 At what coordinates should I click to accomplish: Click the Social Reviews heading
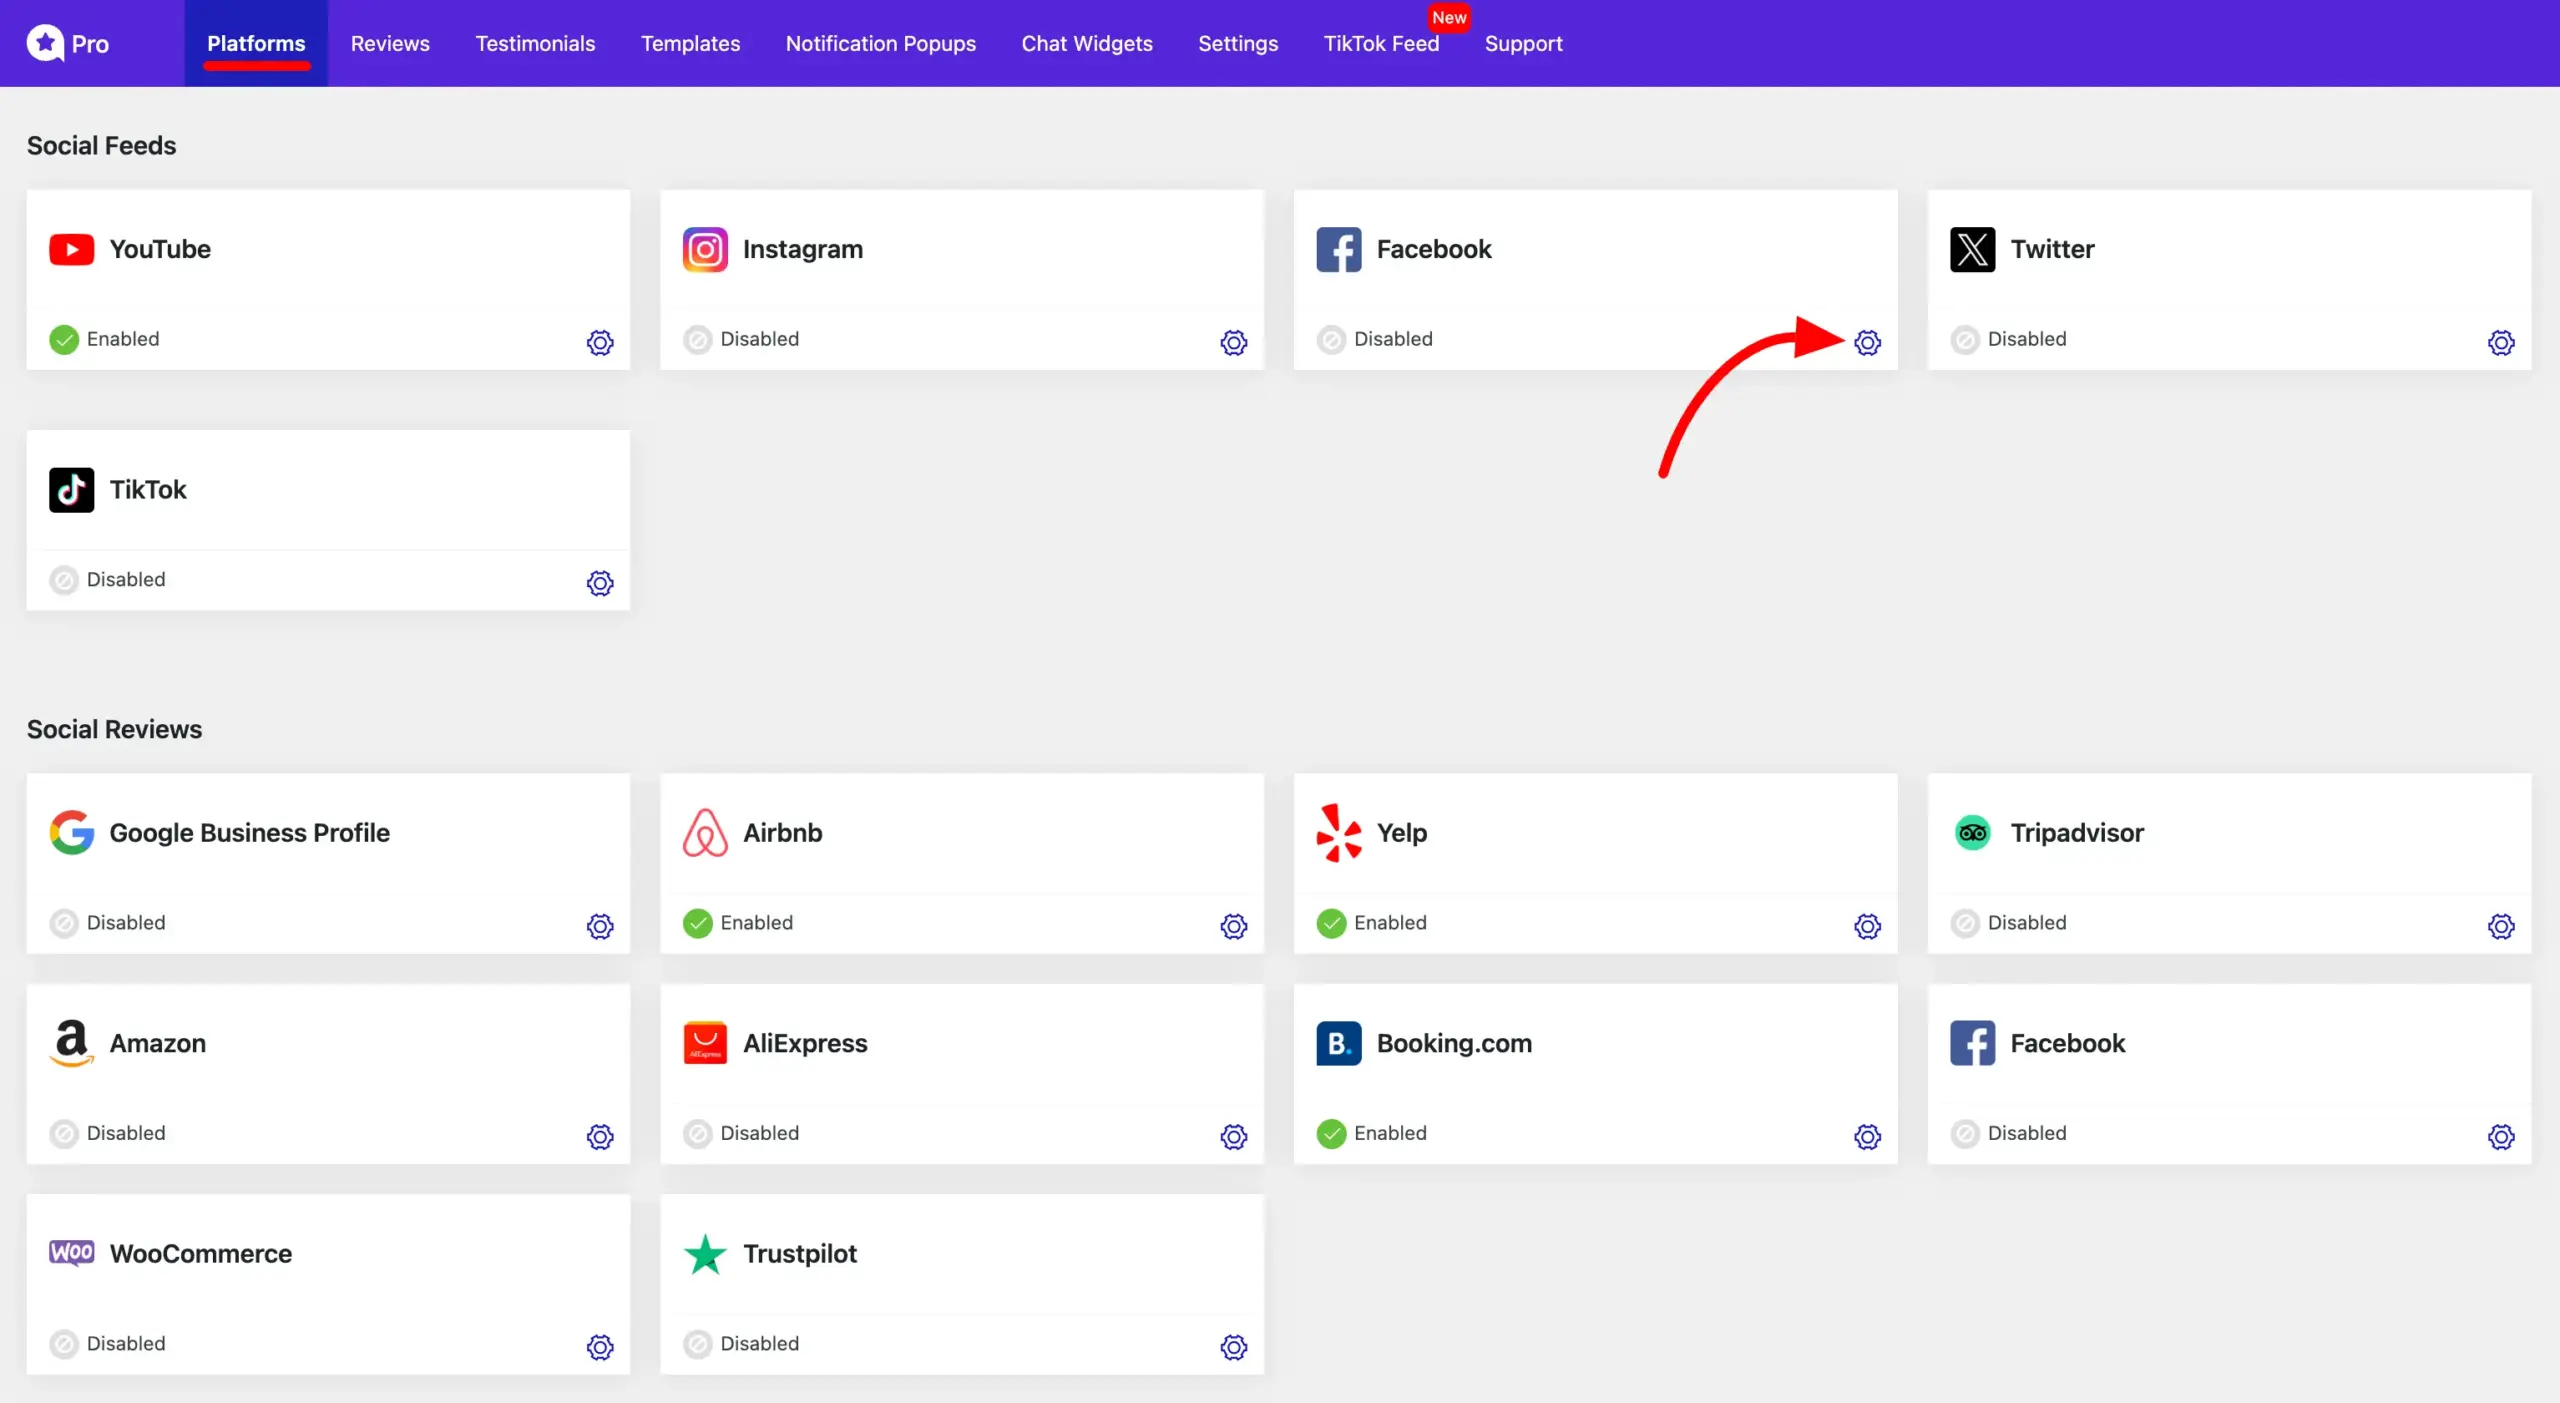(114, 729)
